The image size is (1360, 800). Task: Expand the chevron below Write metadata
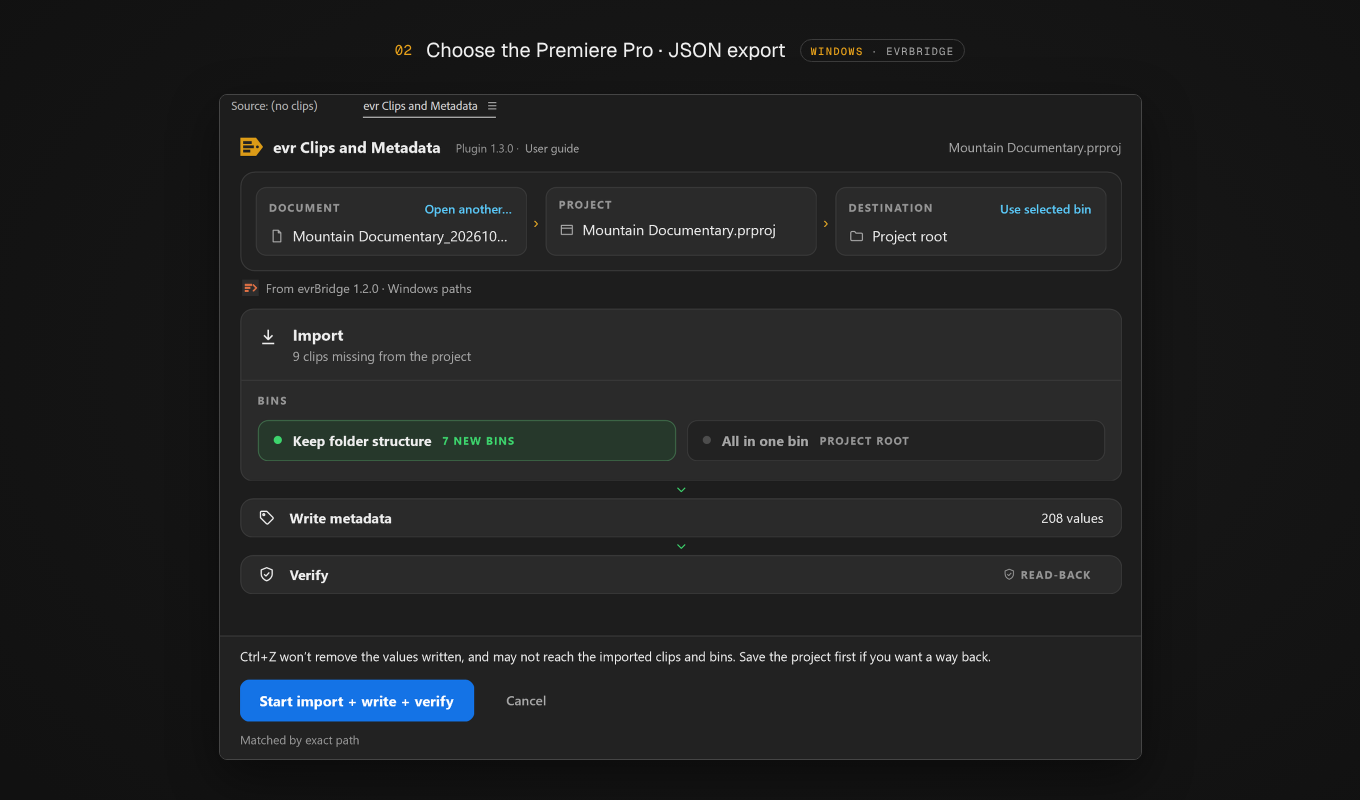pos(681,547)
